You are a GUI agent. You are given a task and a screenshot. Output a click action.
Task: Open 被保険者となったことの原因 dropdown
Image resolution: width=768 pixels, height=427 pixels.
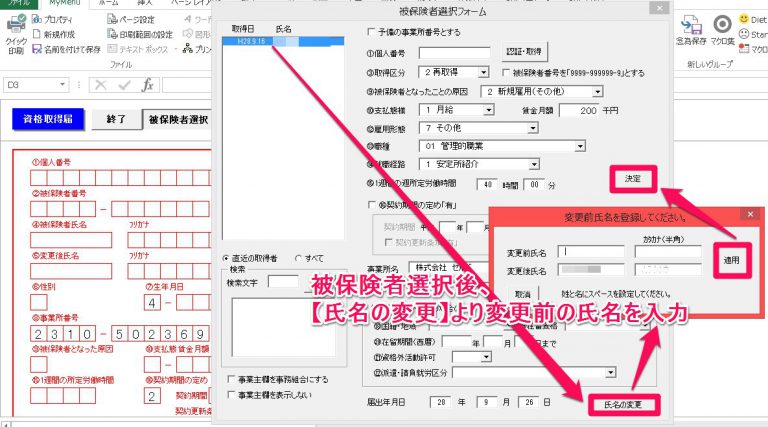[597, 92]
